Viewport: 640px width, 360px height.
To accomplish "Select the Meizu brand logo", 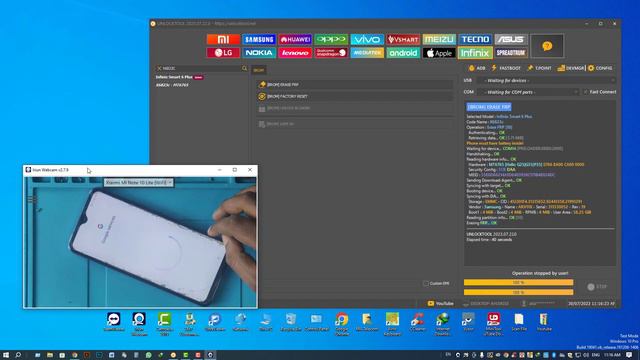I will (439, 39).
